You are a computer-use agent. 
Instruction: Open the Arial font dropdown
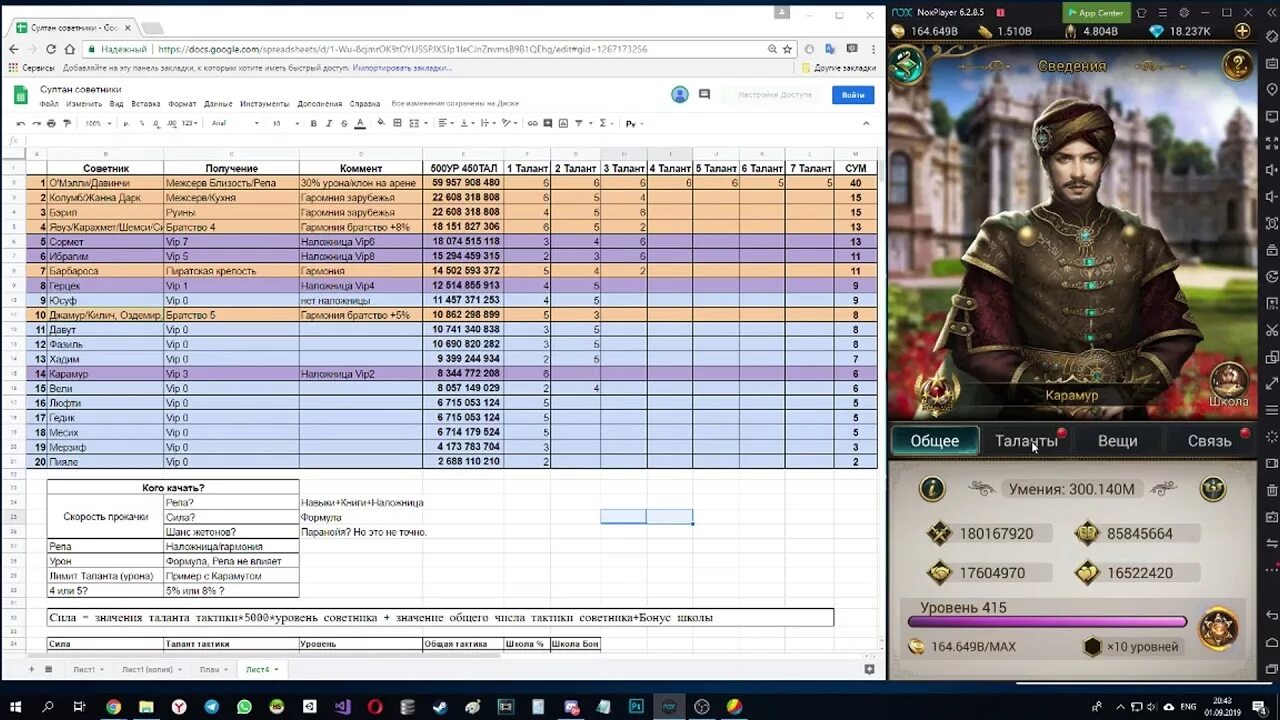pyautogui.click(x=235, y=123)
